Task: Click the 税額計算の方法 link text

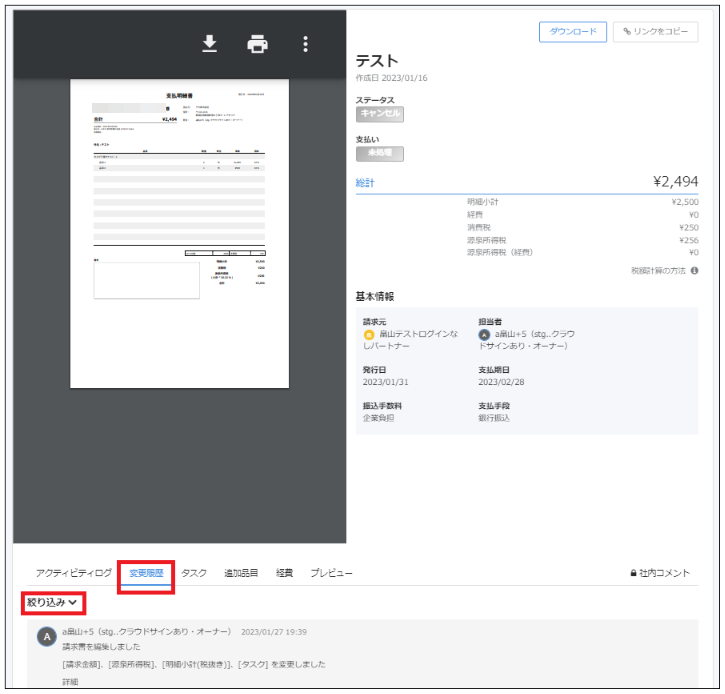Action: pyautogui.click(x=658, y=270)
